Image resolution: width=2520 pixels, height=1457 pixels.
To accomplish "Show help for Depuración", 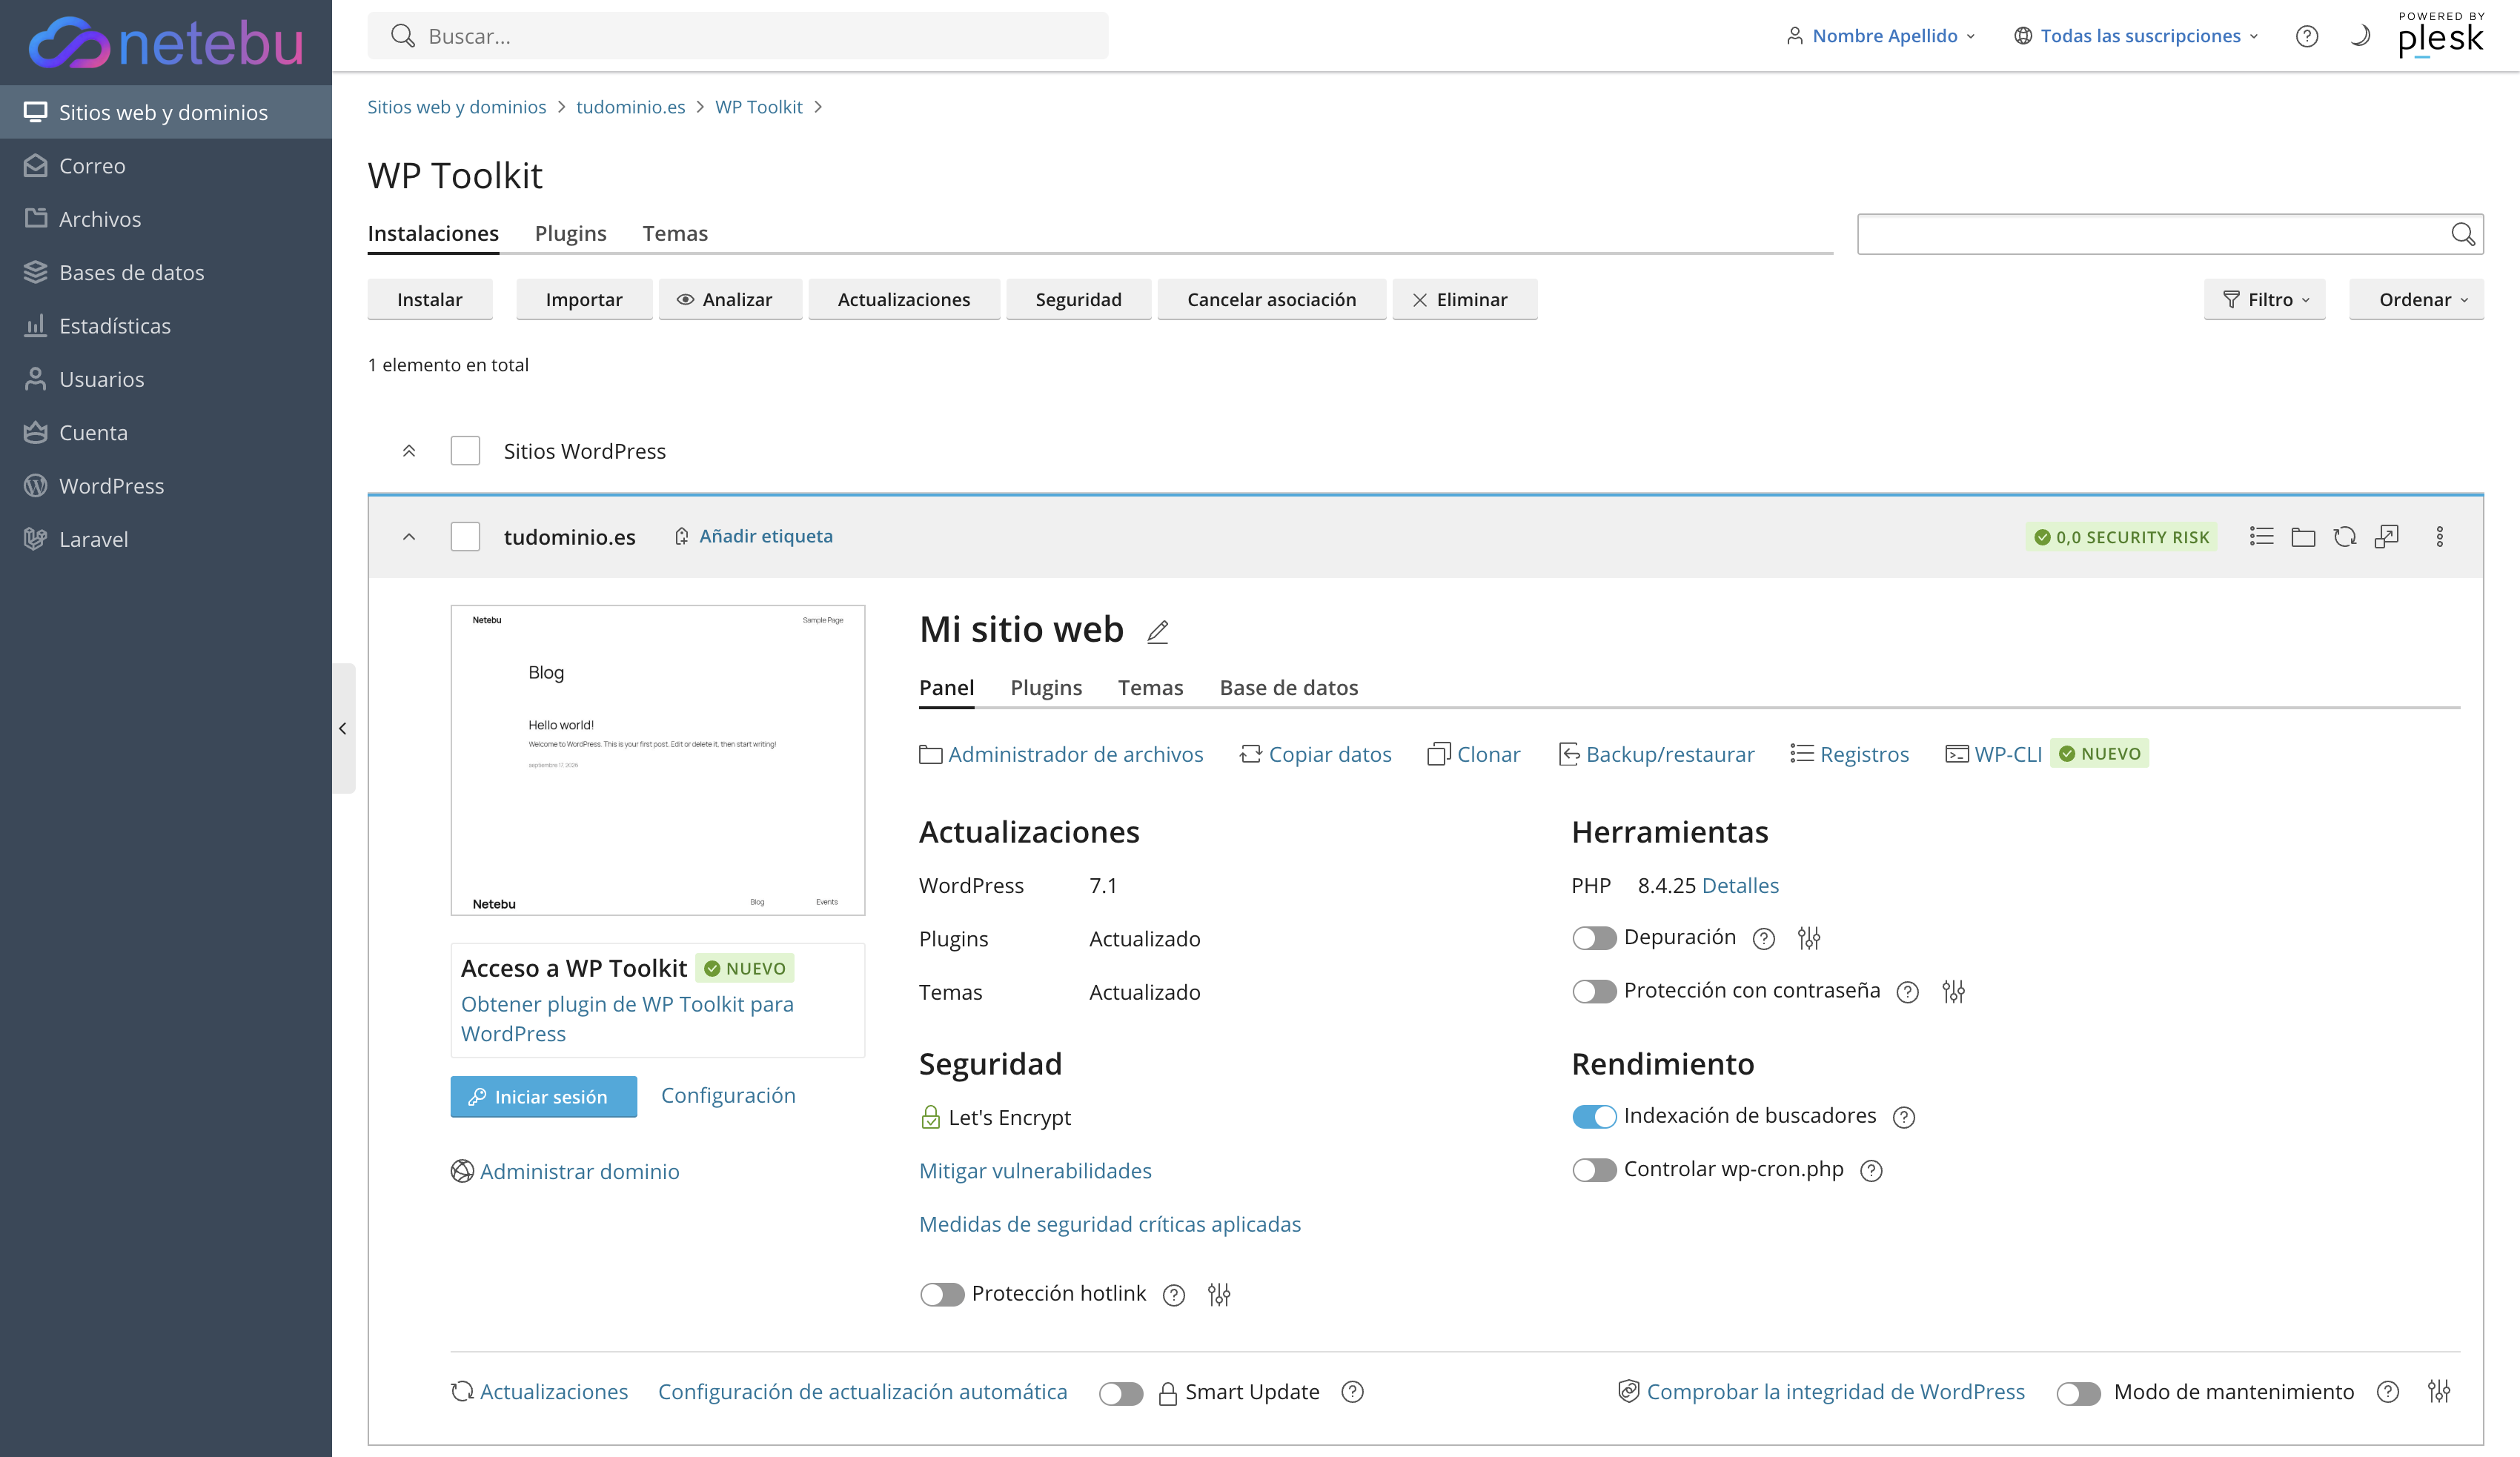I will pyautogui.click(x=1764, y=938).
